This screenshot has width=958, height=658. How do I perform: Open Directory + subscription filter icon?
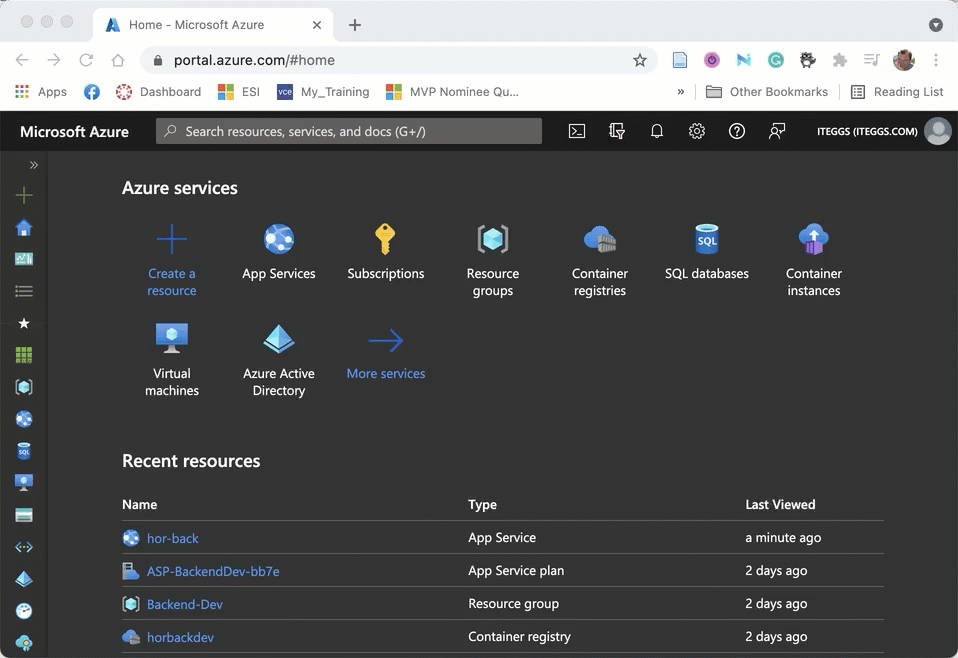[x=617, y=131]
